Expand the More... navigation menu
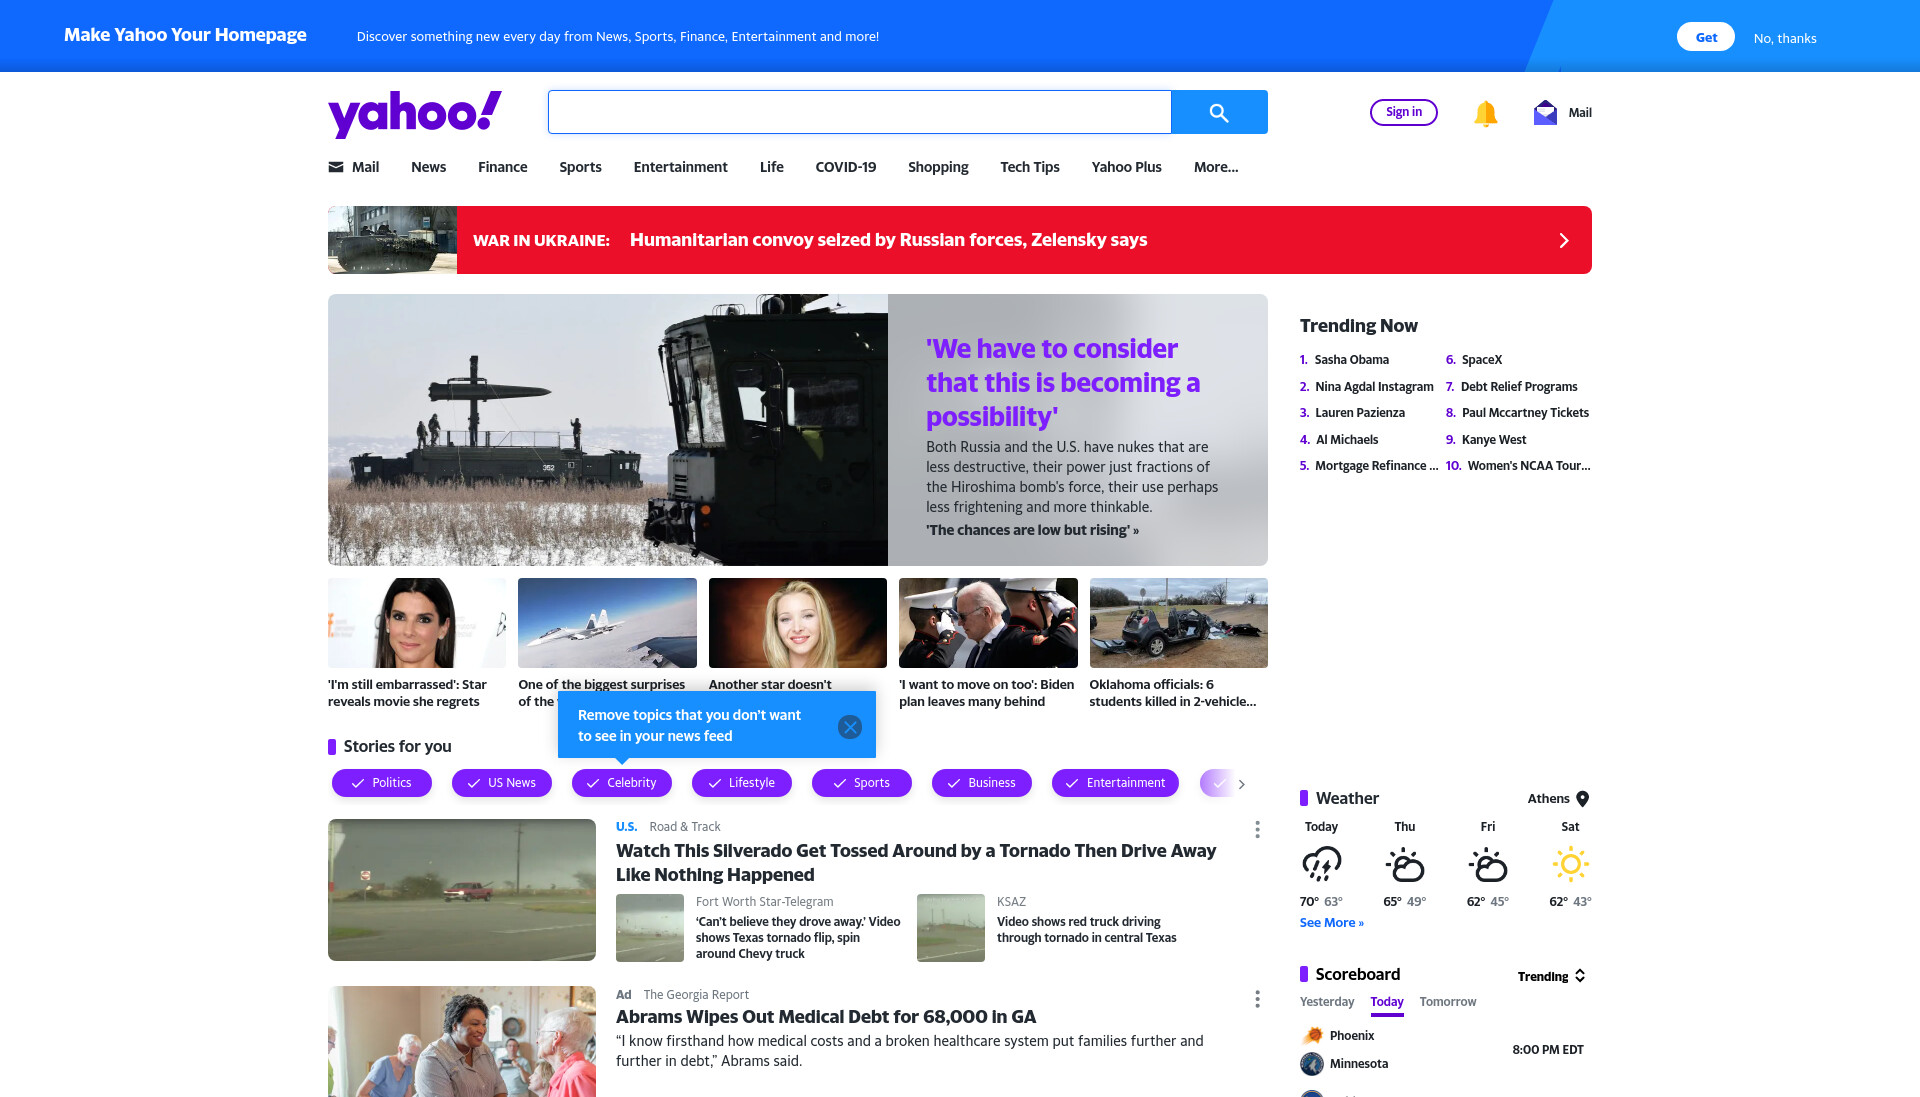This screenshot has width=1920, height=1097. [1216, 167]
